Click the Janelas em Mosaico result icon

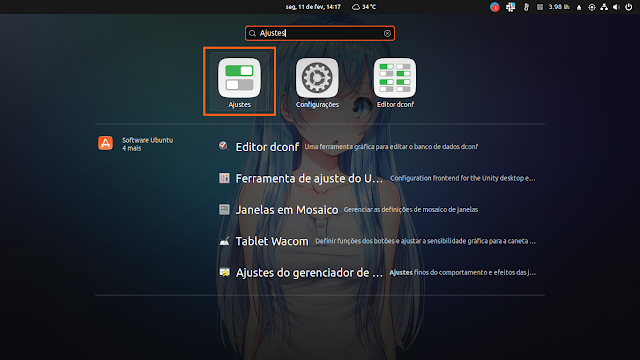pos(224,209)
